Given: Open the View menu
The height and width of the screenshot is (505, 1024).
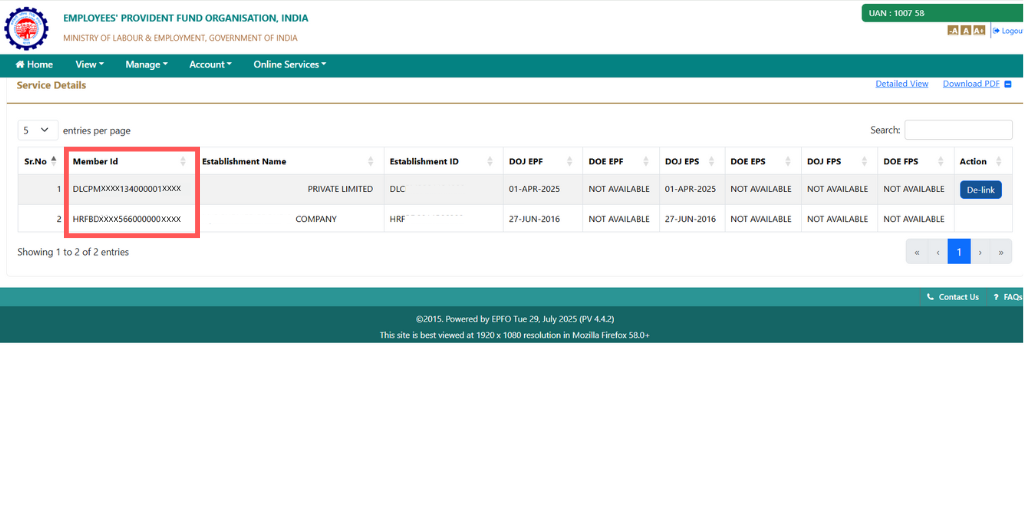Looking at the screenshot, I should point(89,65).
